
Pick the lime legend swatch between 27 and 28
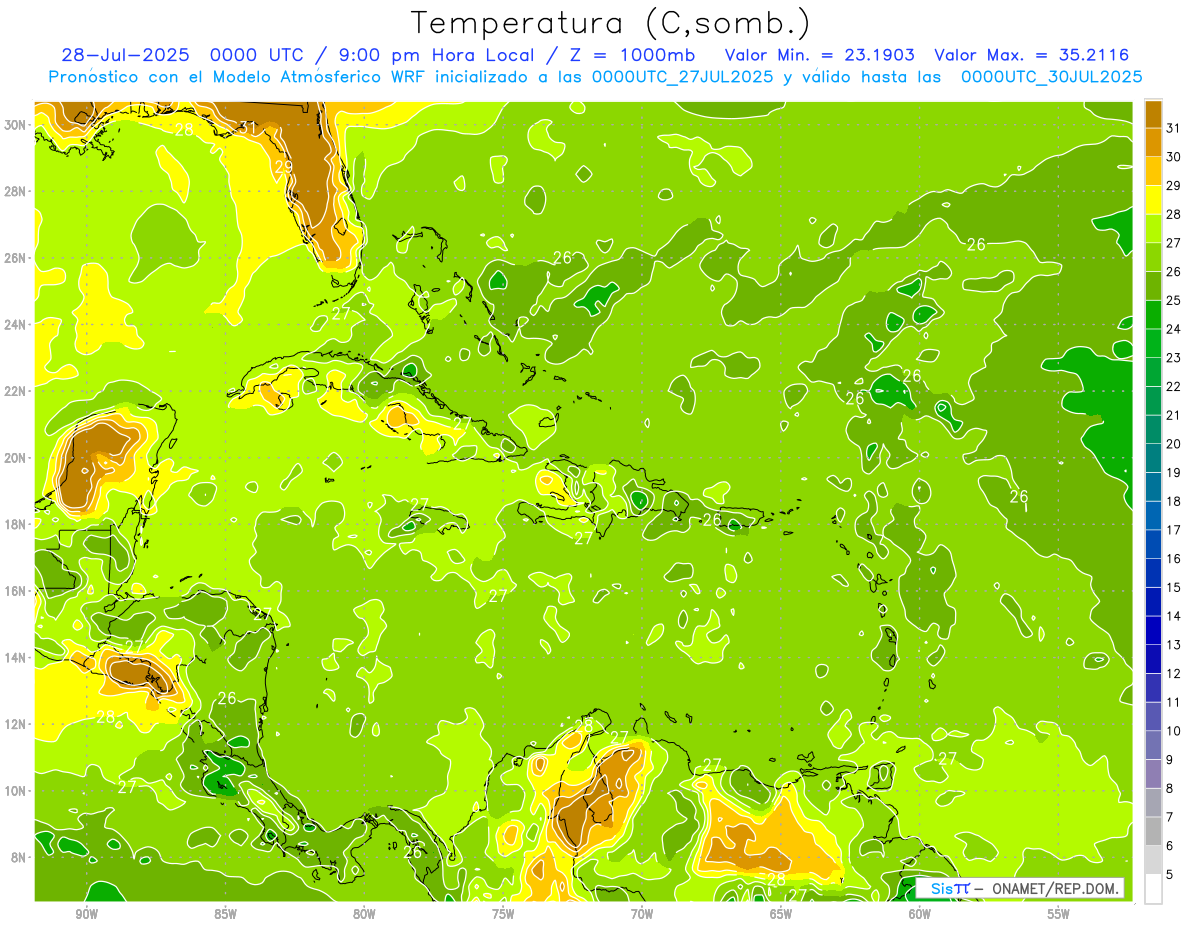point(1153,229)
